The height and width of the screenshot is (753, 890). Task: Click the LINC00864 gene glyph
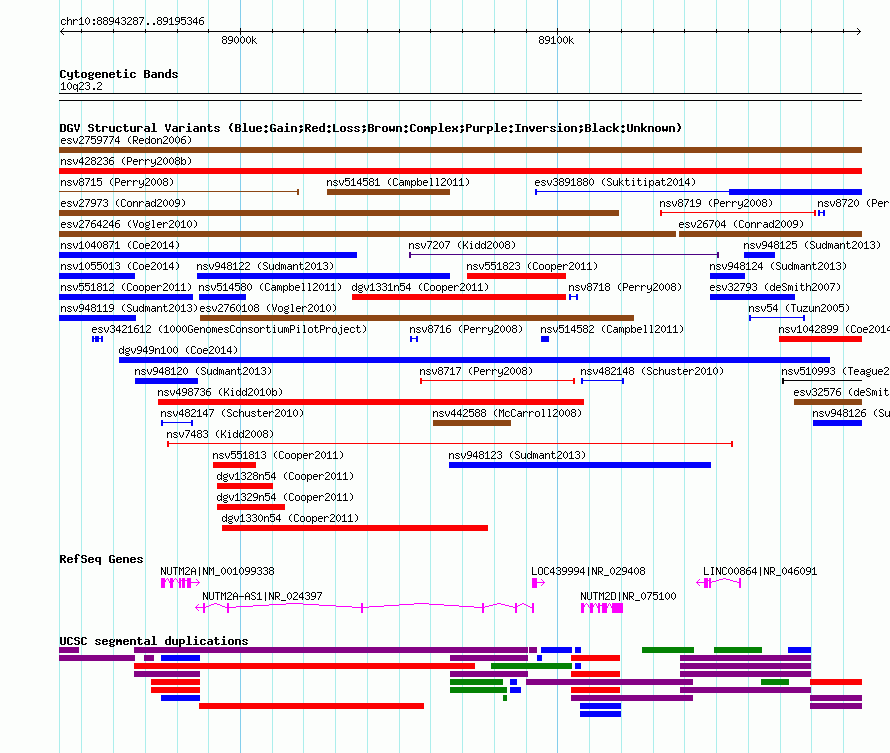[x=719, y=583]
